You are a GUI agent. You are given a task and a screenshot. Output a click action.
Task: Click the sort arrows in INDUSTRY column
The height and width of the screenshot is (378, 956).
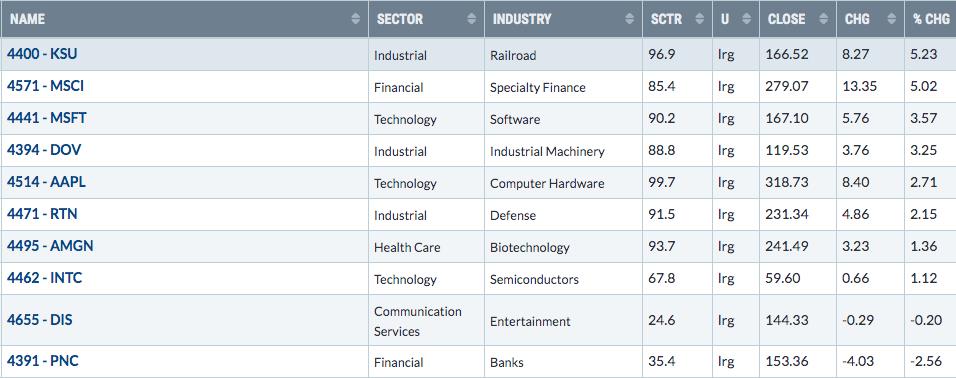pos(630,20)
